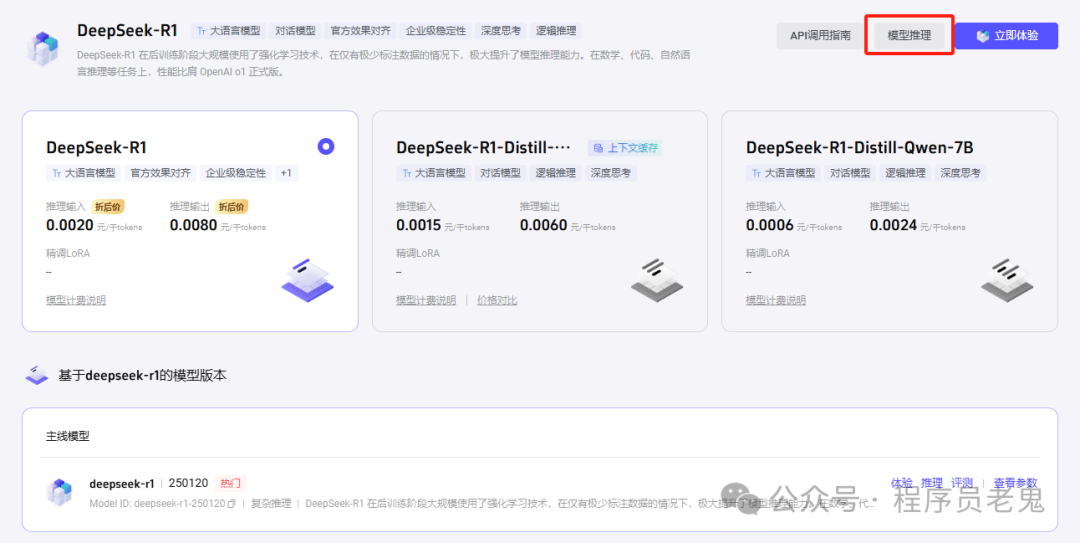Click the 立即体验 button
Image resolution: width=1080 pixels, height=543 pixels.
(1006, 36)
